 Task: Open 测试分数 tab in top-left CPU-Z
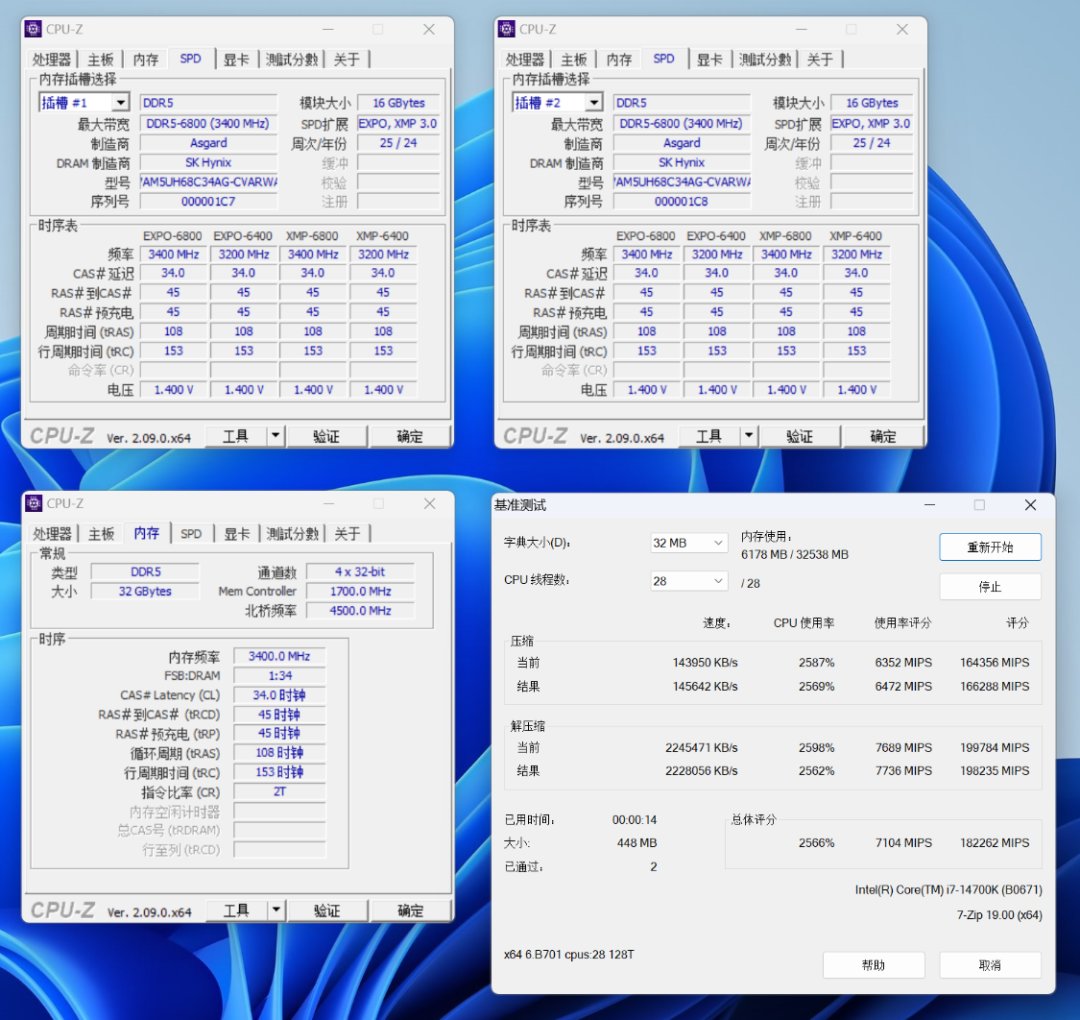(x=292, y=60)
